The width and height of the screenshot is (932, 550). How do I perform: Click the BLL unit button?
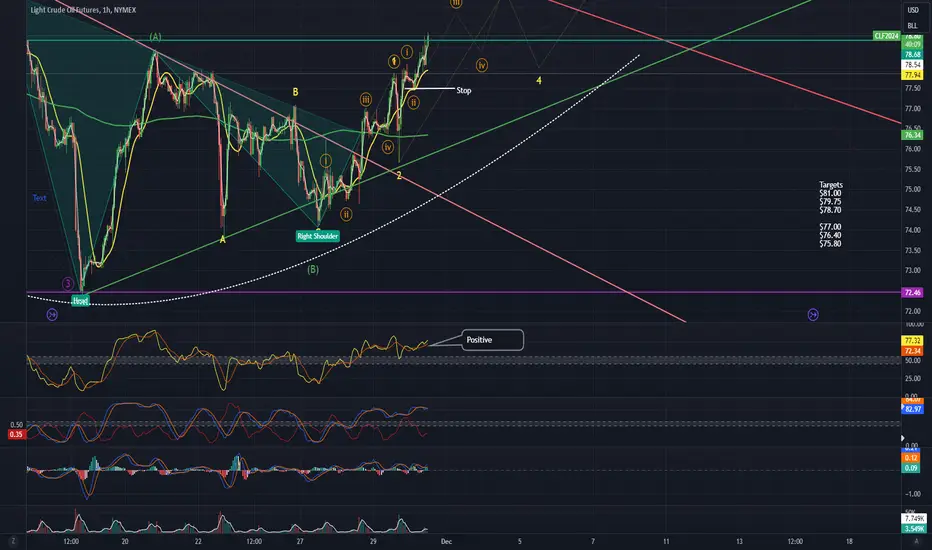(x=912, y=26)
